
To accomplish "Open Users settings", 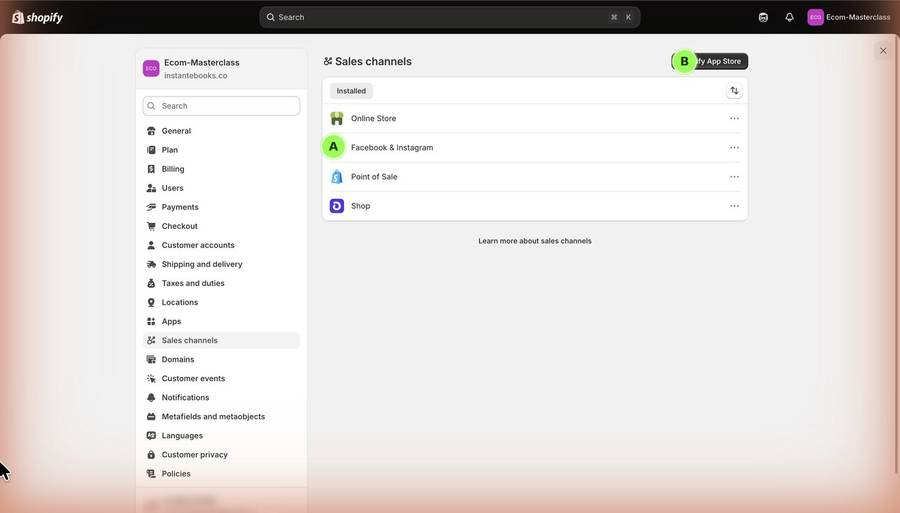I will [x=221, y=188].
